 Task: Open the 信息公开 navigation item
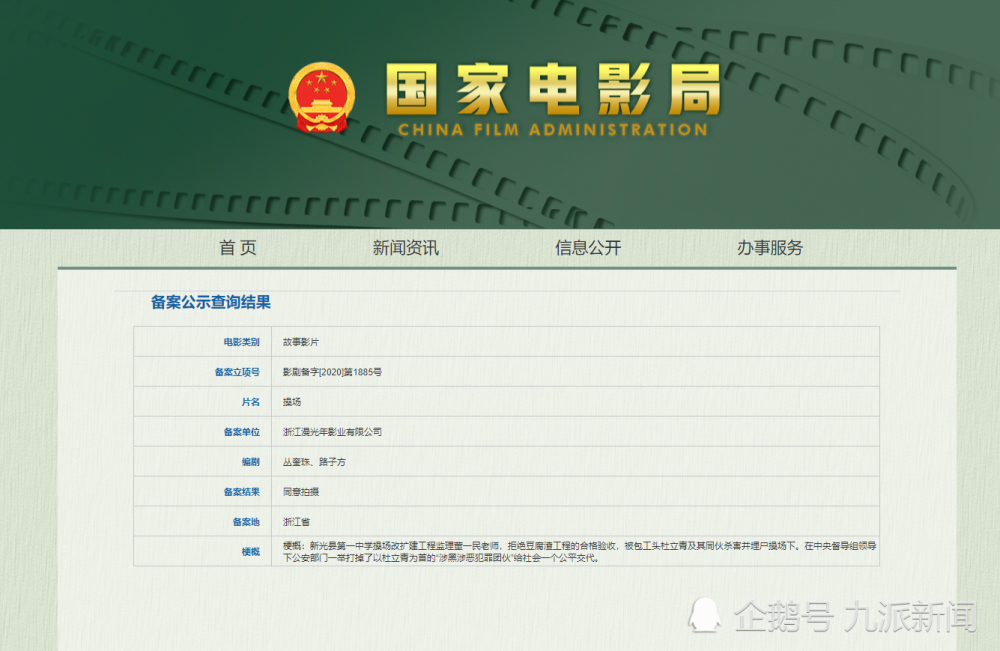pos(588,247)
